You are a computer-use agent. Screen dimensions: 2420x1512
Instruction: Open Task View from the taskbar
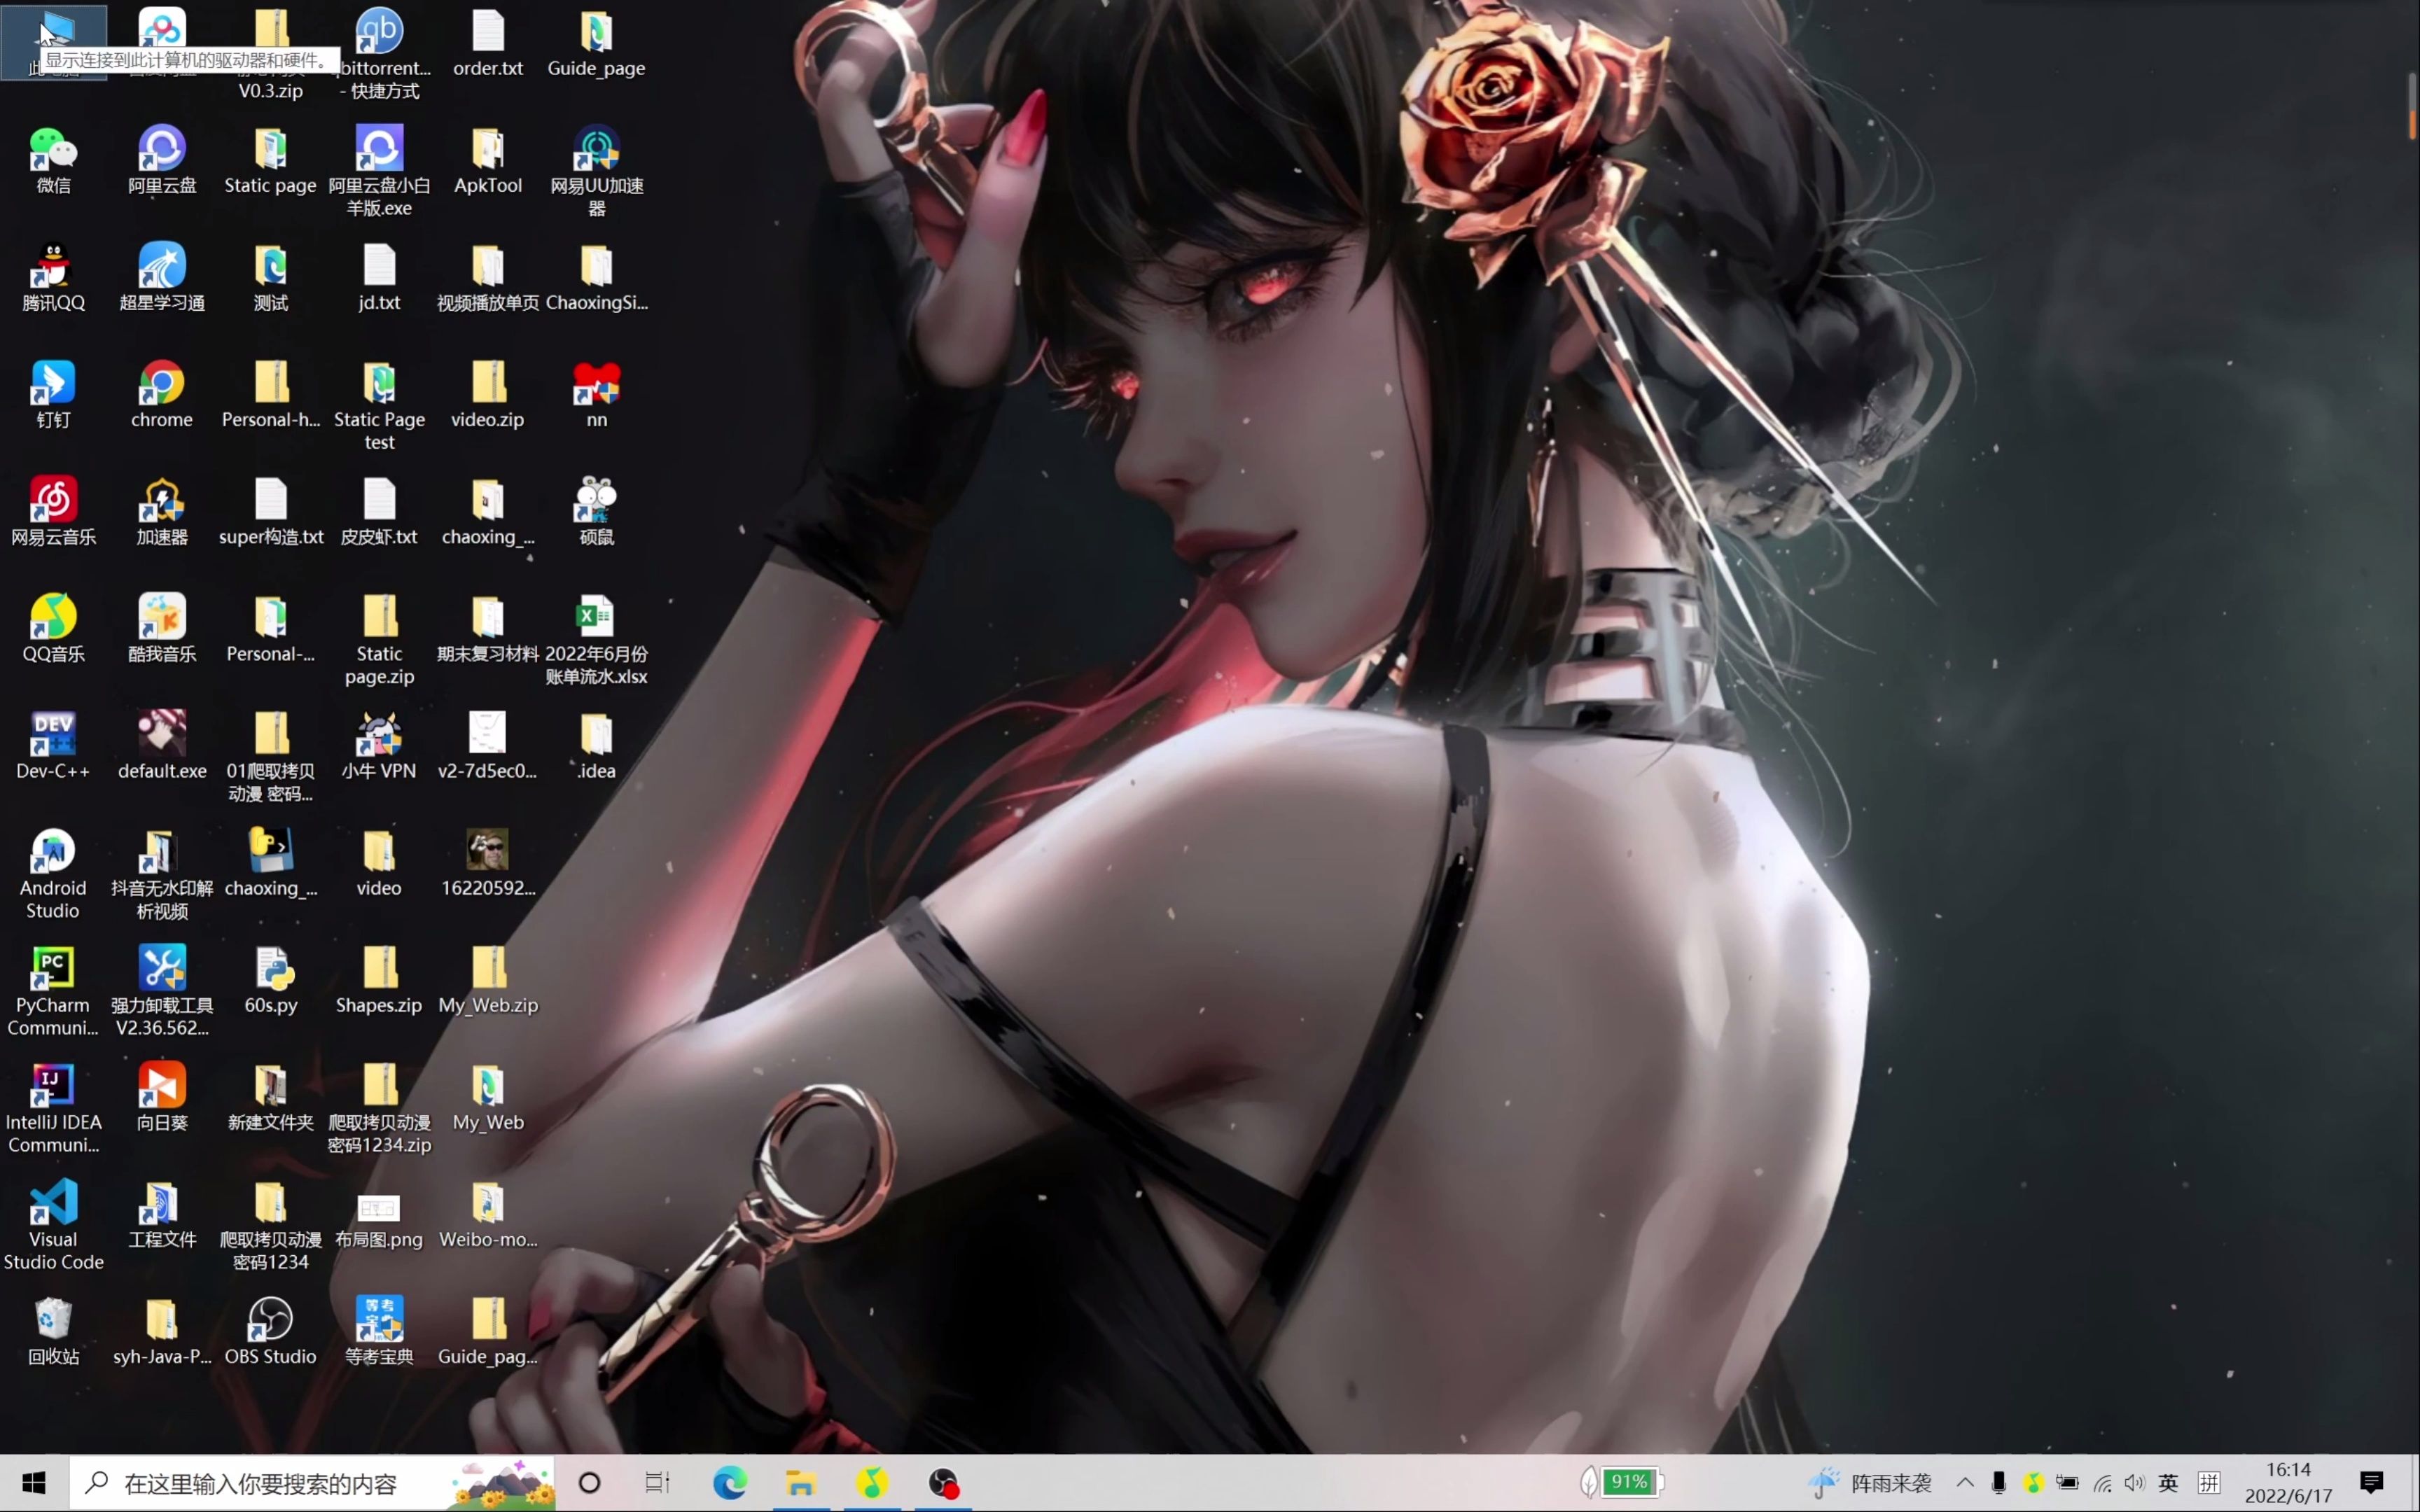pyautogui.click(x=656, y=1483)
